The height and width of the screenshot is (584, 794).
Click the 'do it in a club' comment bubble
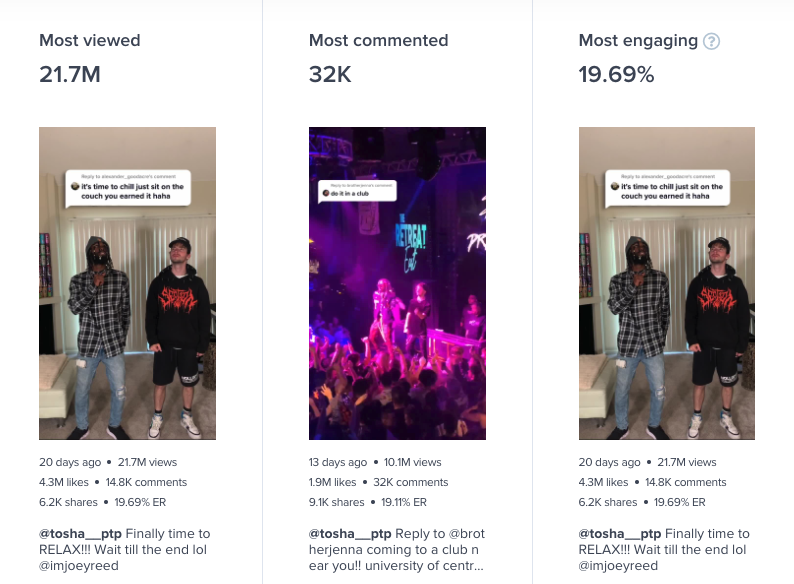(x=358, y=190)
